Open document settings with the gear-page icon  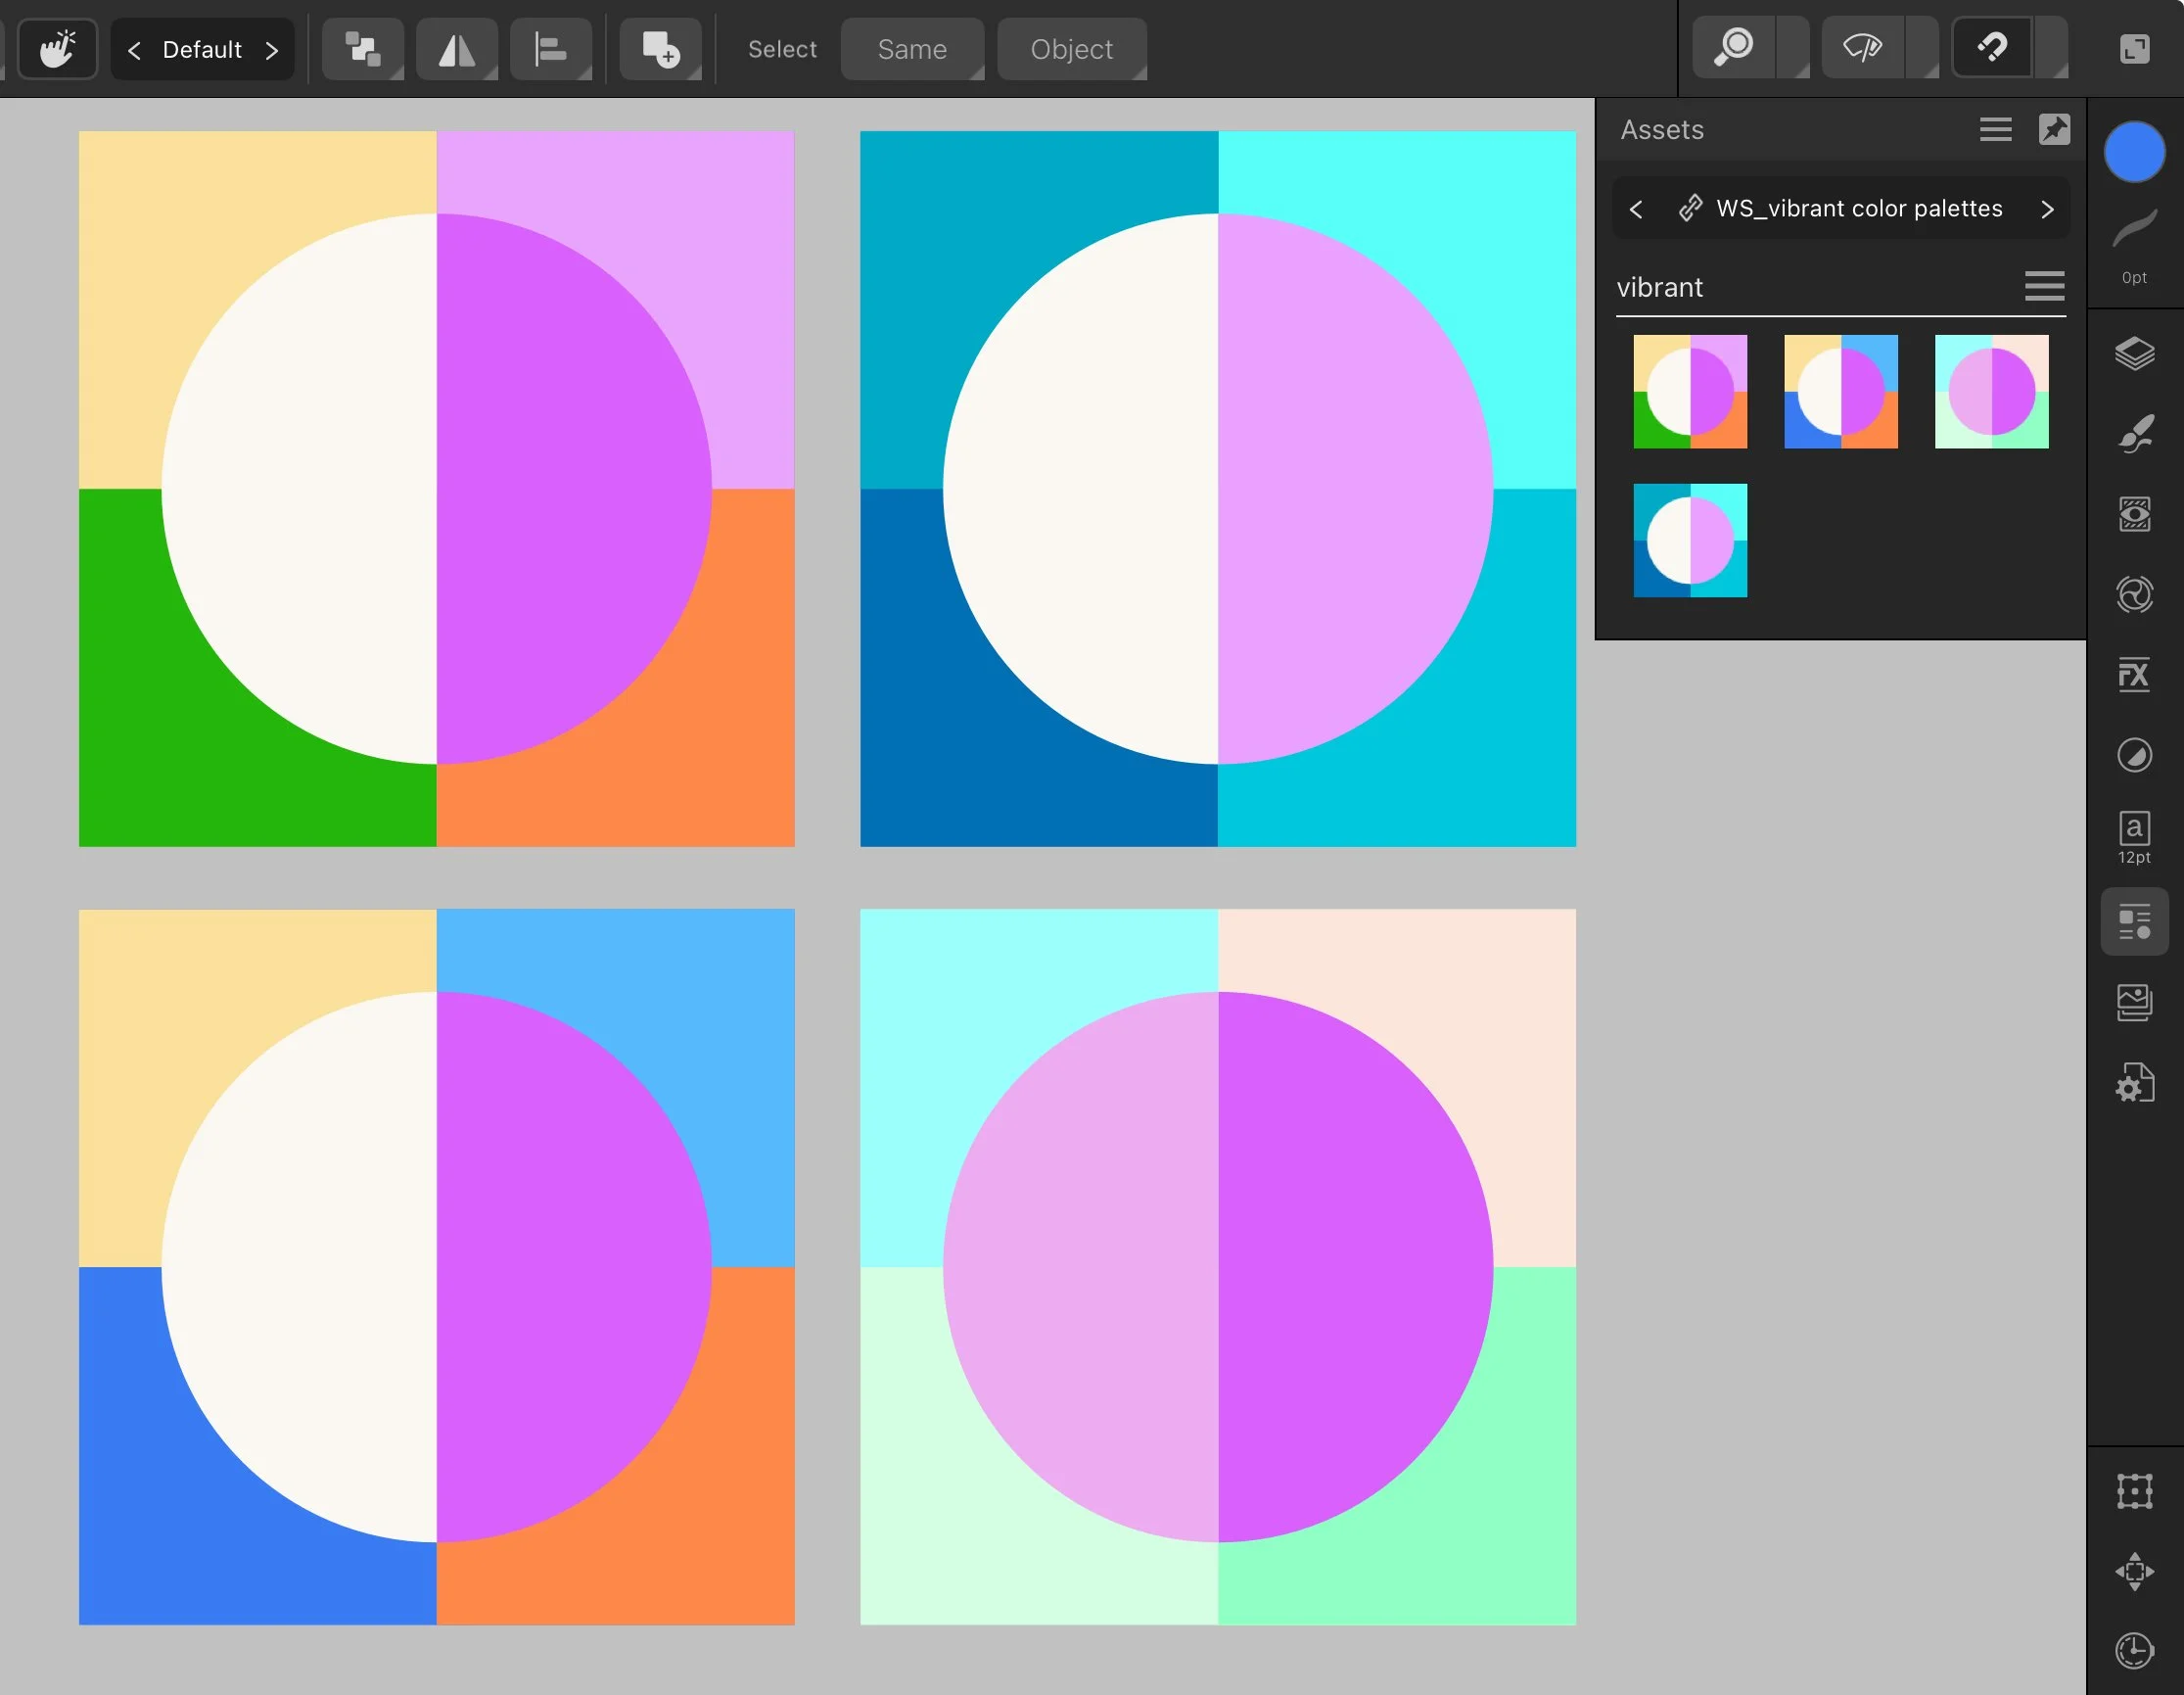click(x=2134, y=1083)
